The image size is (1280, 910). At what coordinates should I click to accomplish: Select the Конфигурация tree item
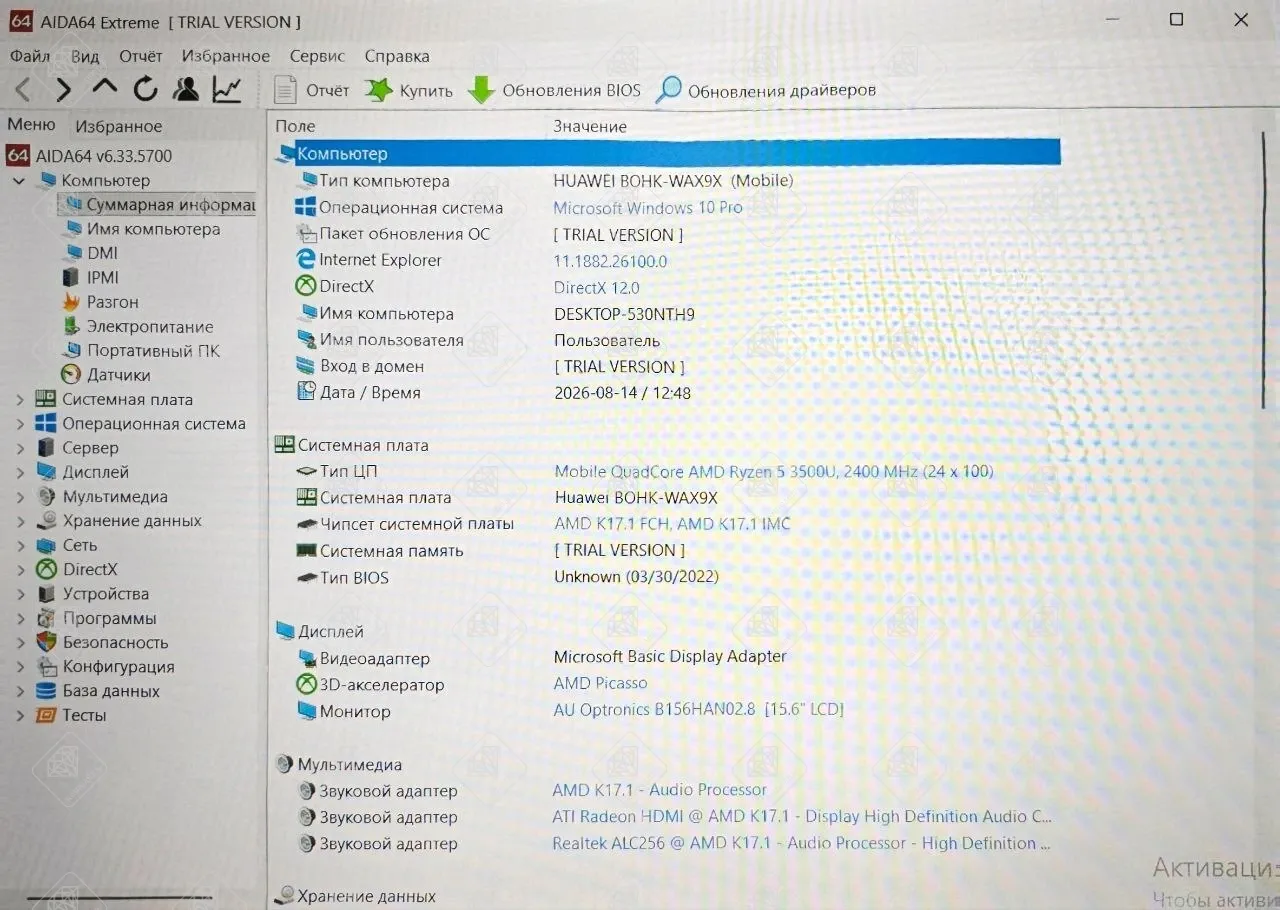[x=106, y=667]
